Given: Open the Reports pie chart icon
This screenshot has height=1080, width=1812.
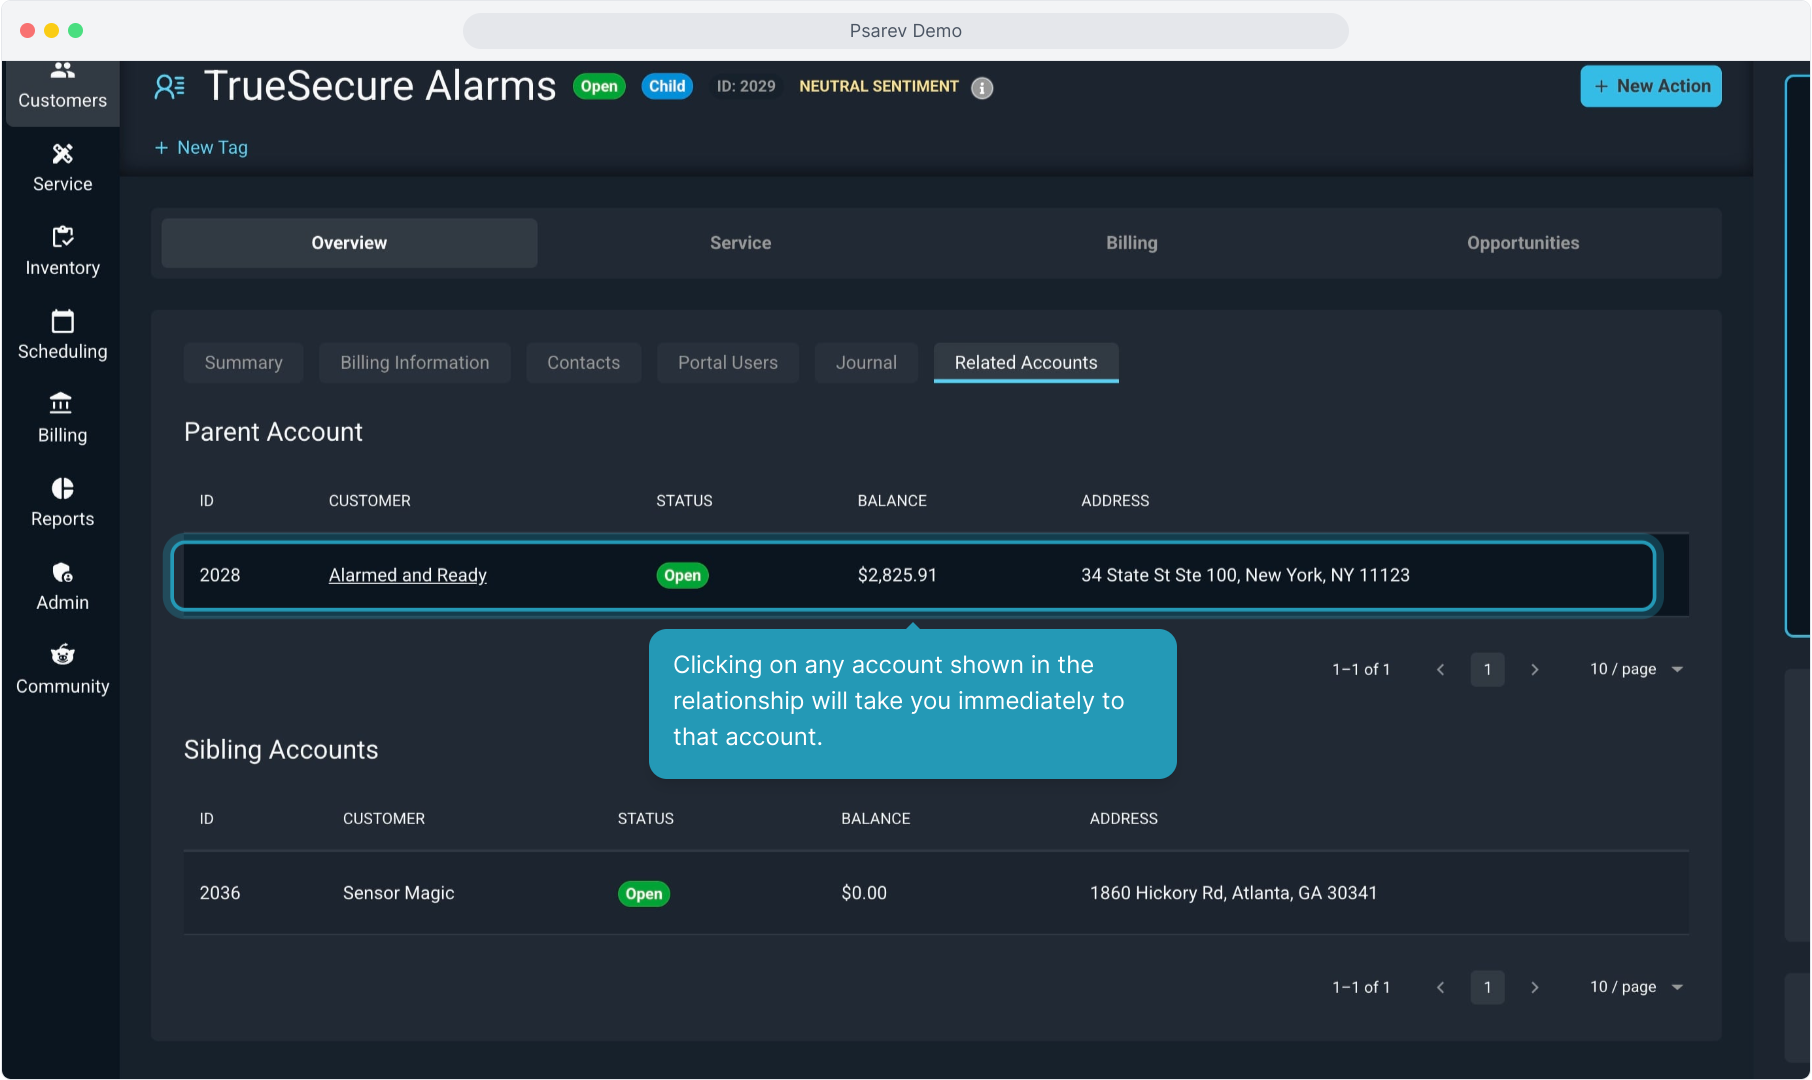Looking at the screenshot, I should click(x=62, y=488).
